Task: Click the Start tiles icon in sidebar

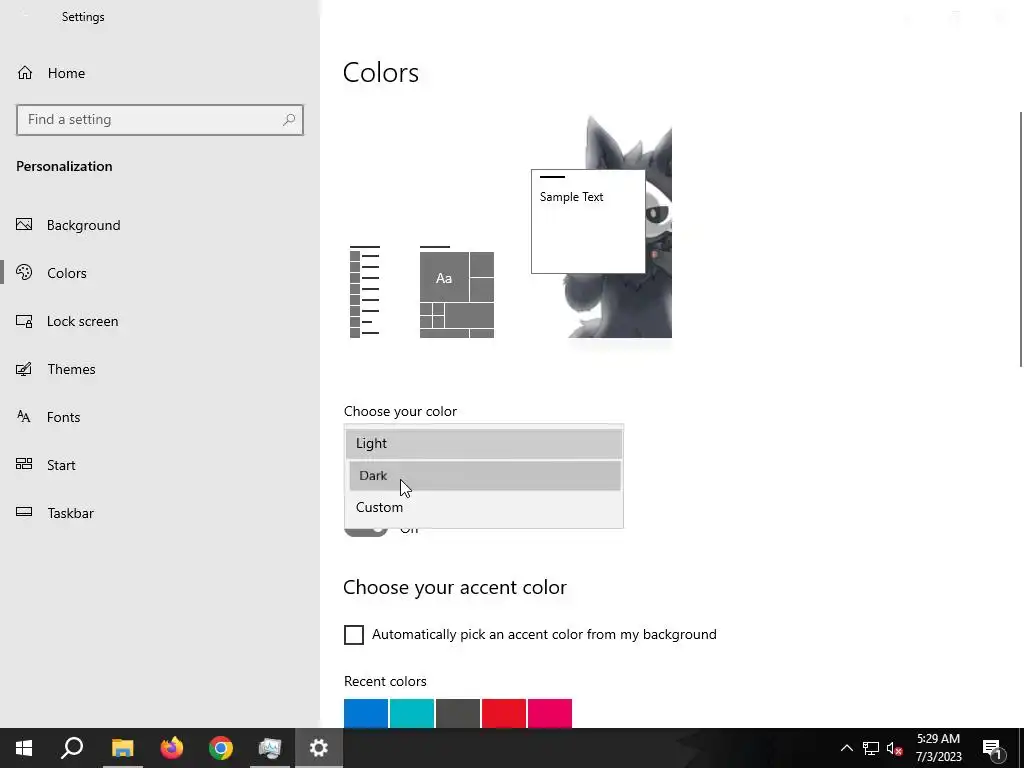Action: [24, 464]
